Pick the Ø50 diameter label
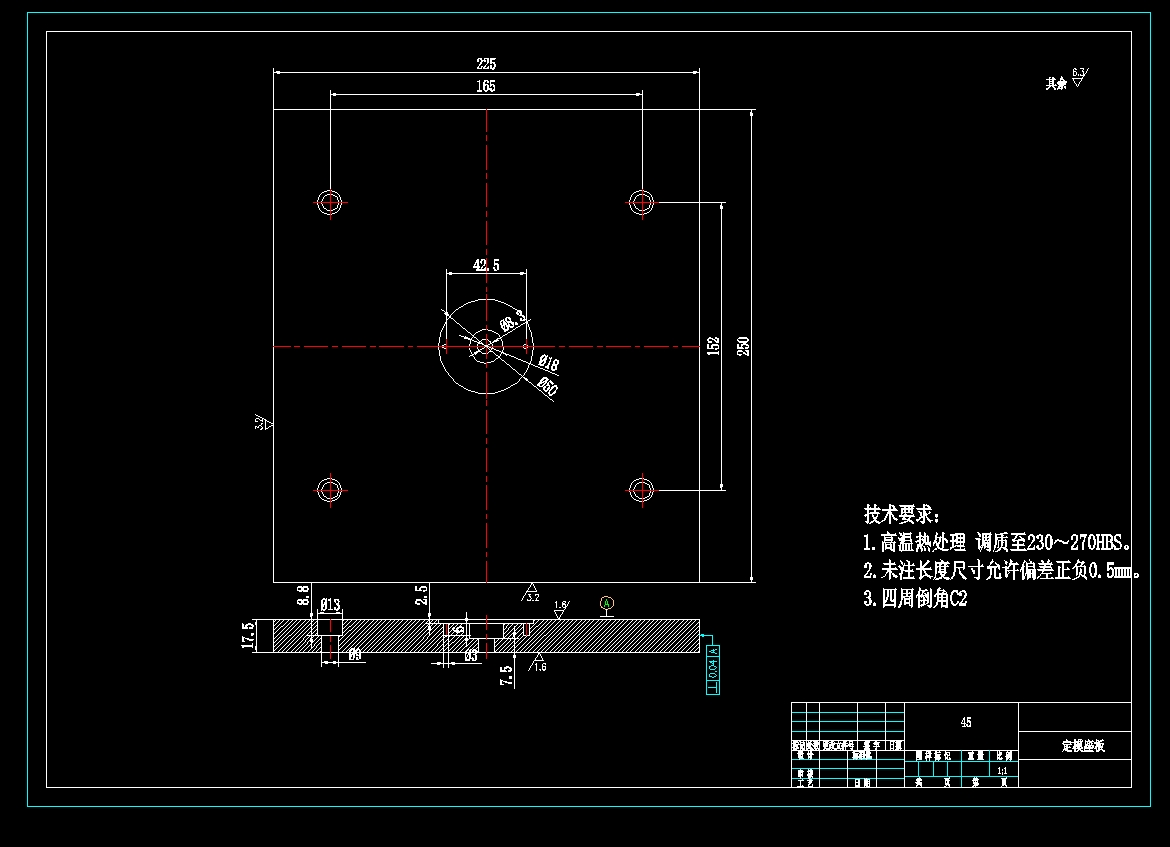 547,386
